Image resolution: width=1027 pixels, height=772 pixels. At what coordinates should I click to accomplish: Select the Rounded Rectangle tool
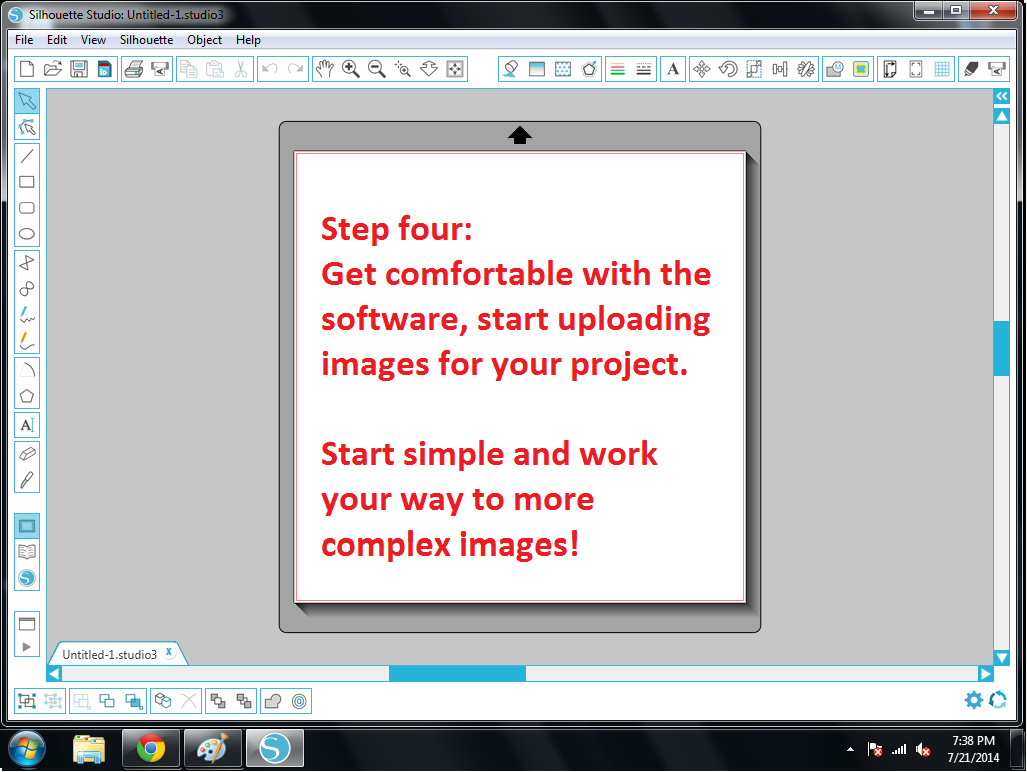pos(27,208)
